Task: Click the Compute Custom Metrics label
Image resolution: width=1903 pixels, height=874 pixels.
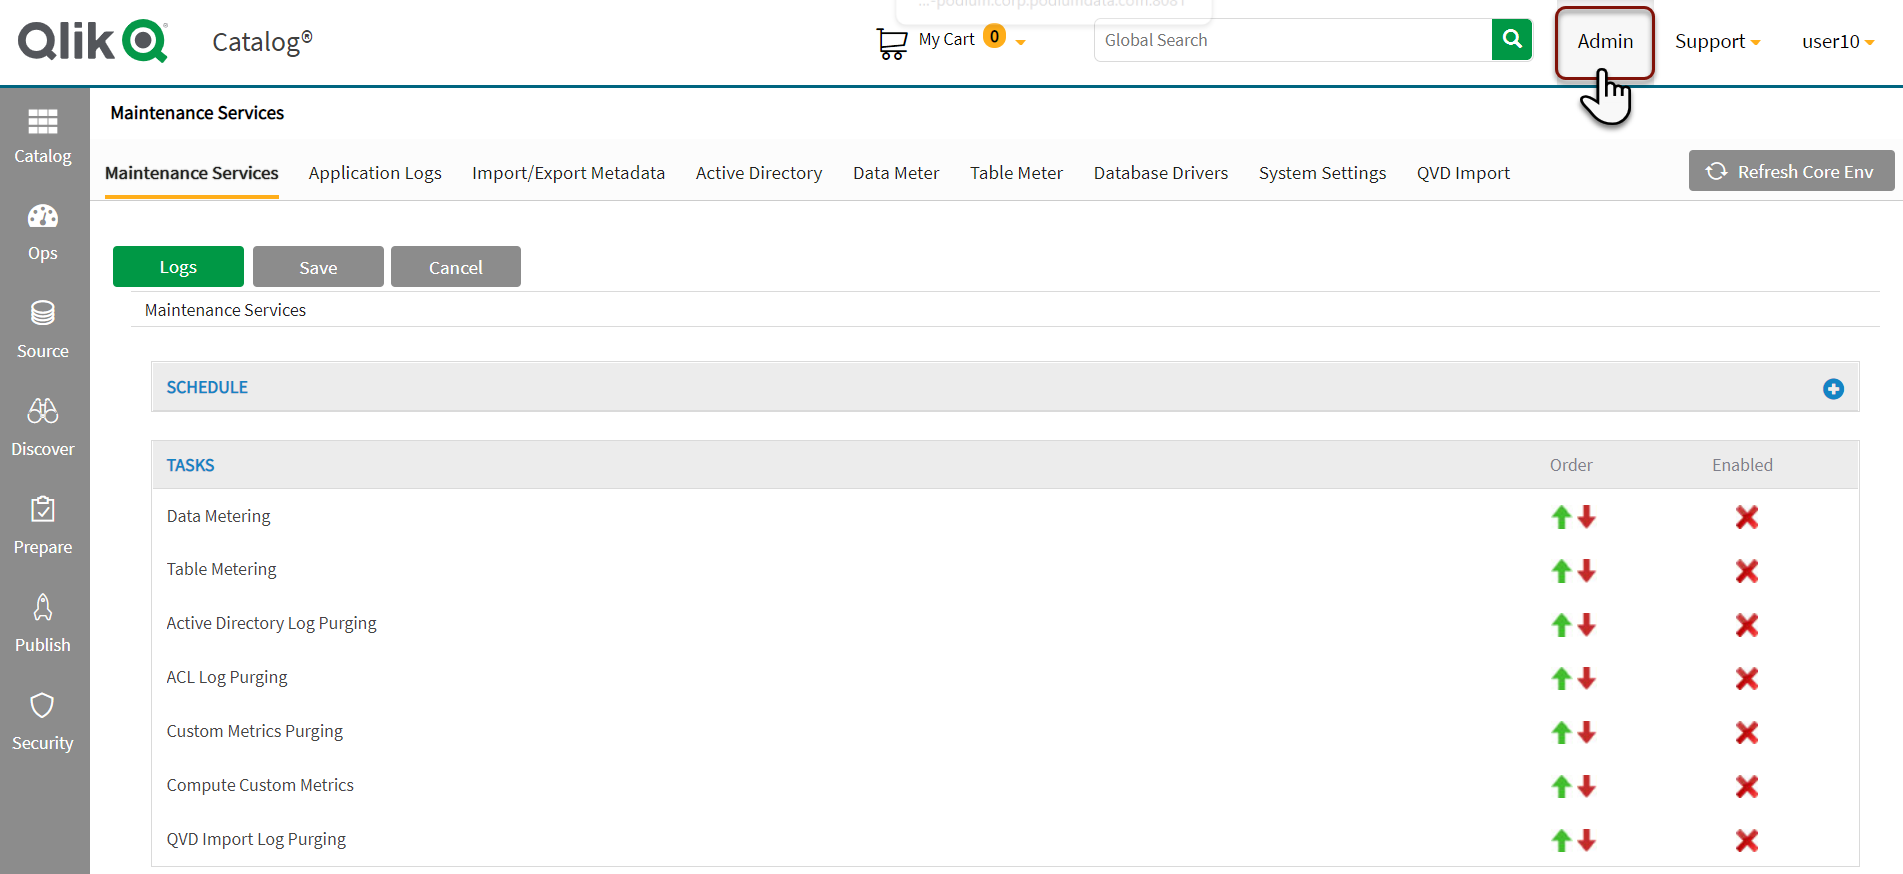Action: (x=260, y=785)
